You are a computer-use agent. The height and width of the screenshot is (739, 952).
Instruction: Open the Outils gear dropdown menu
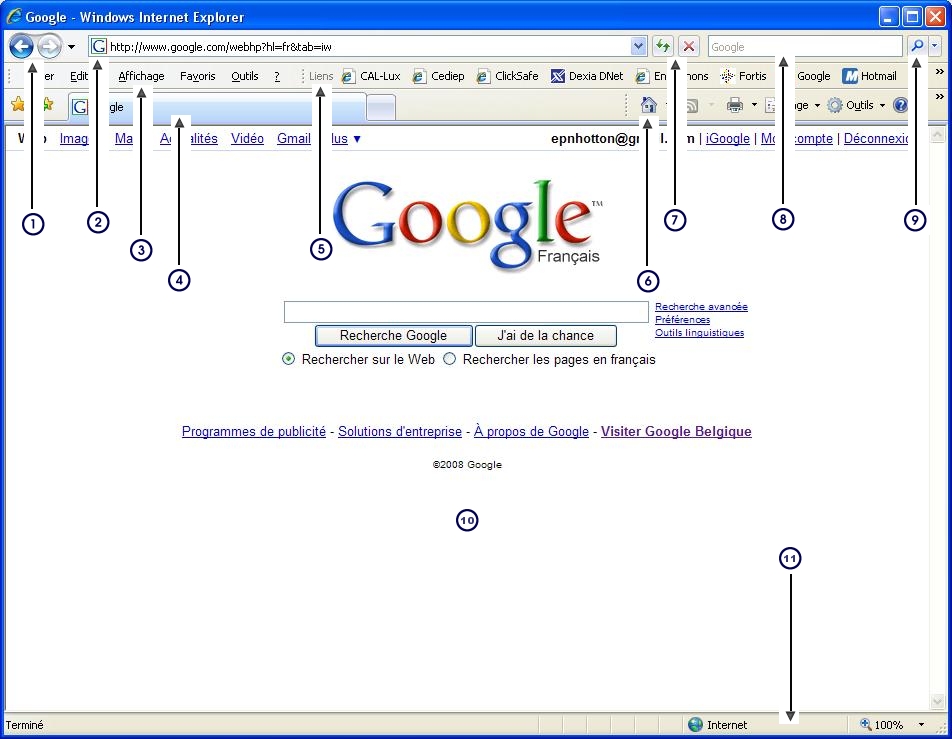point(857,105)
